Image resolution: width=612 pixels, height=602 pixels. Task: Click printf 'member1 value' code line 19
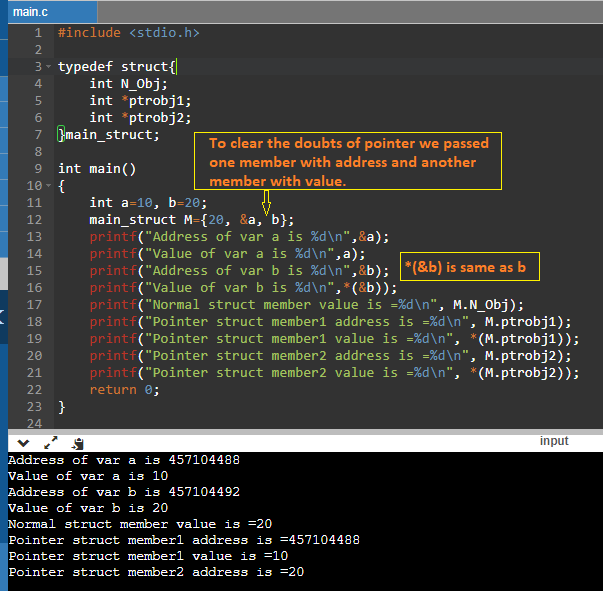point(334,339)
